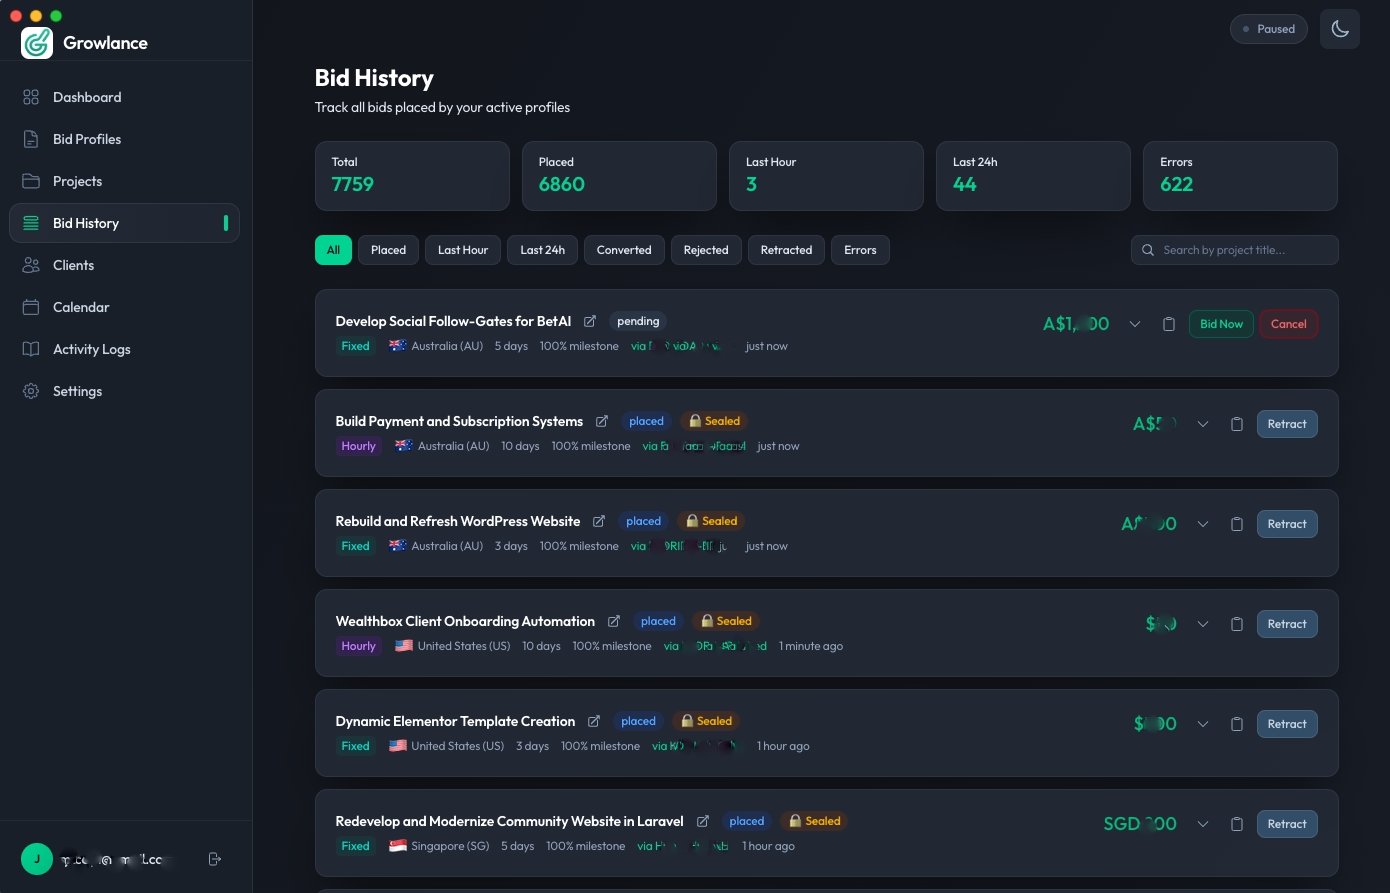Copy the Build Payment and Subscription bid

1236,424
